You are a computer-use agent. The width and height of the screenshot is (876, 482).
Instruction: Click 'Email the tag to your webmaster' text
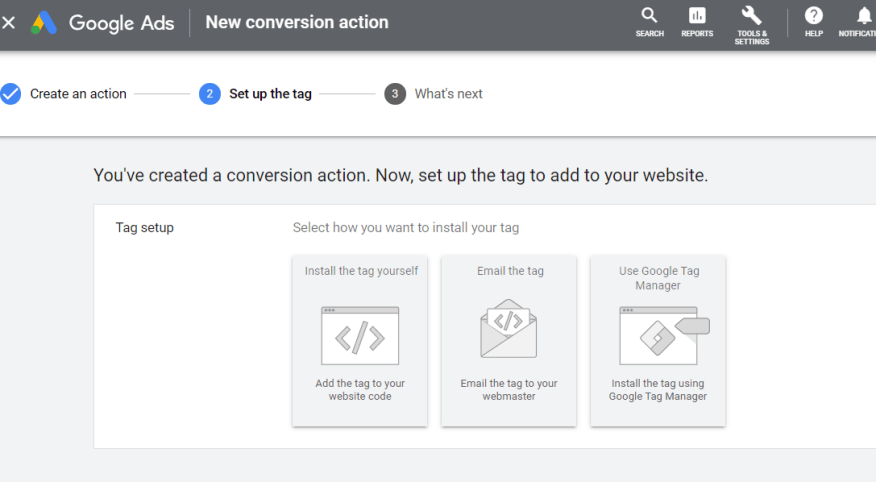(x=509, y=390)
